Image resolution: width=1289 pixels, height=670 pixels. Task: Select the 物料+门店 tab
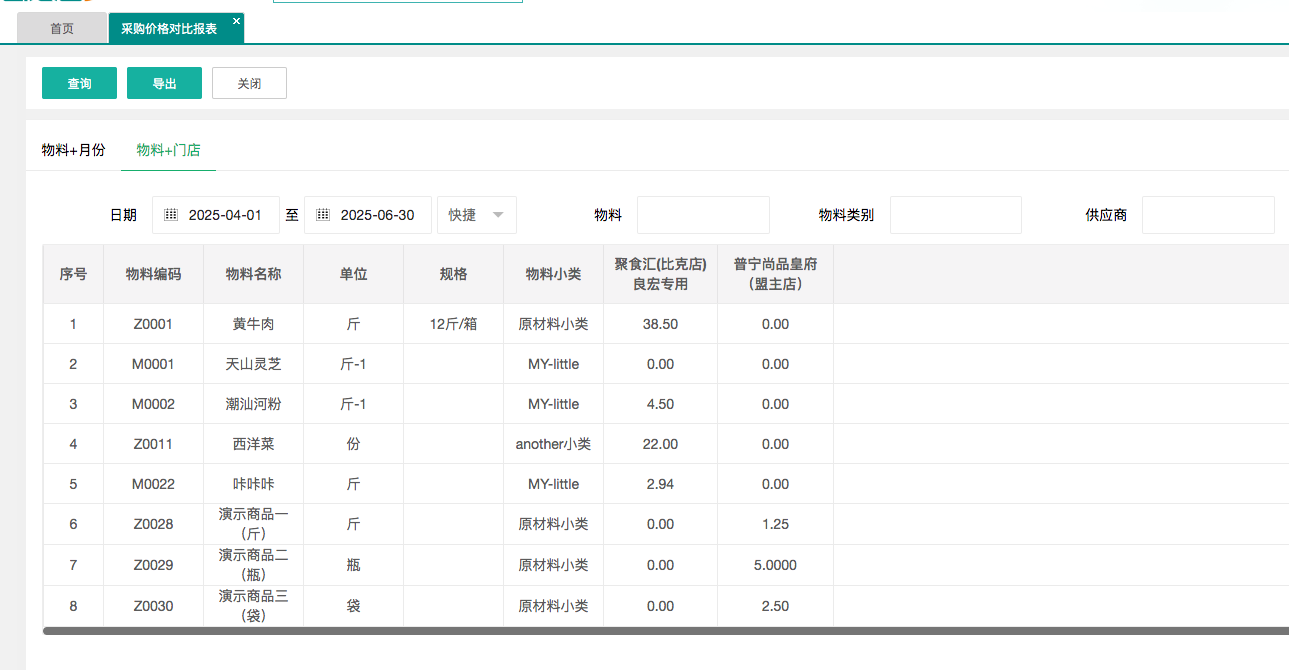pos(168,150)
